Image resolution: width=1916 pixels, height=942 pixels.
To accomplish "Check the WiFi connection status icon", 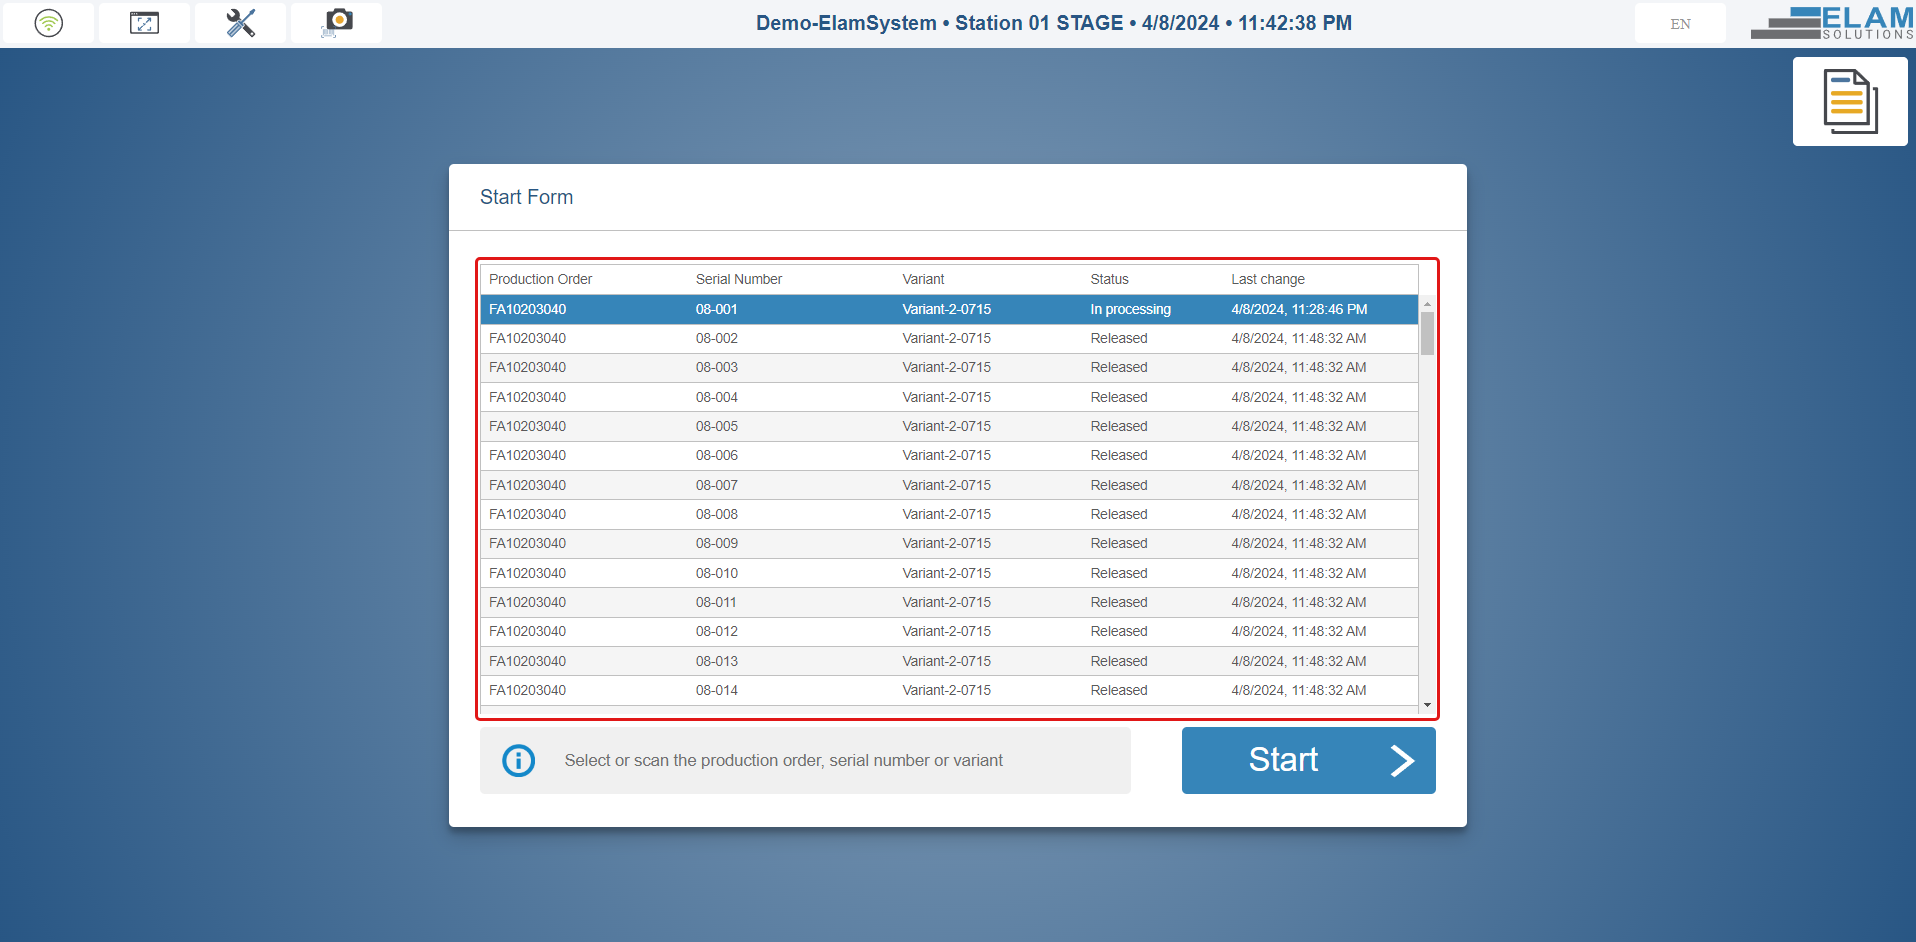I will coord(47,23).
